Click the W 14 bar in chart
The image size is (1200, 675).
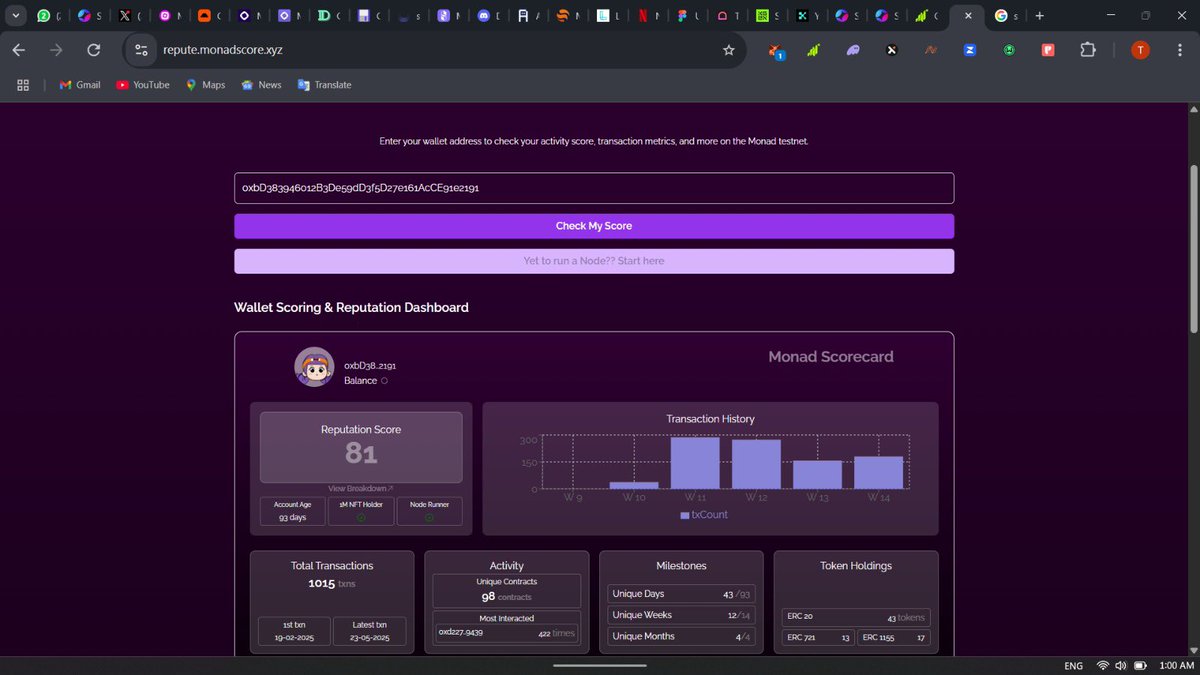click(x=878, y=473)
